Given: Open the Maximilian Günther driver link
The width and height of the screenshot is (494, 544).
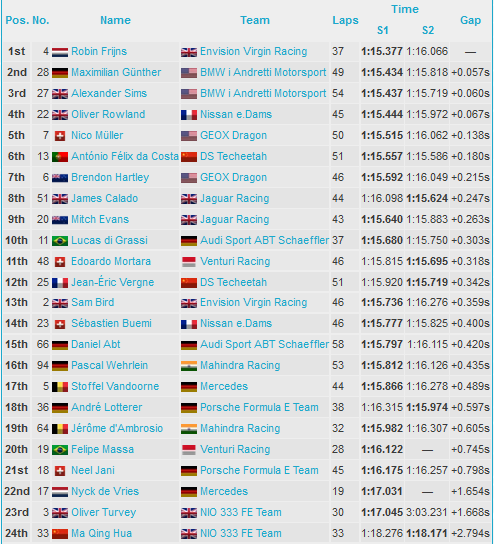Looking at the screenshot, I should click(116, 72).
